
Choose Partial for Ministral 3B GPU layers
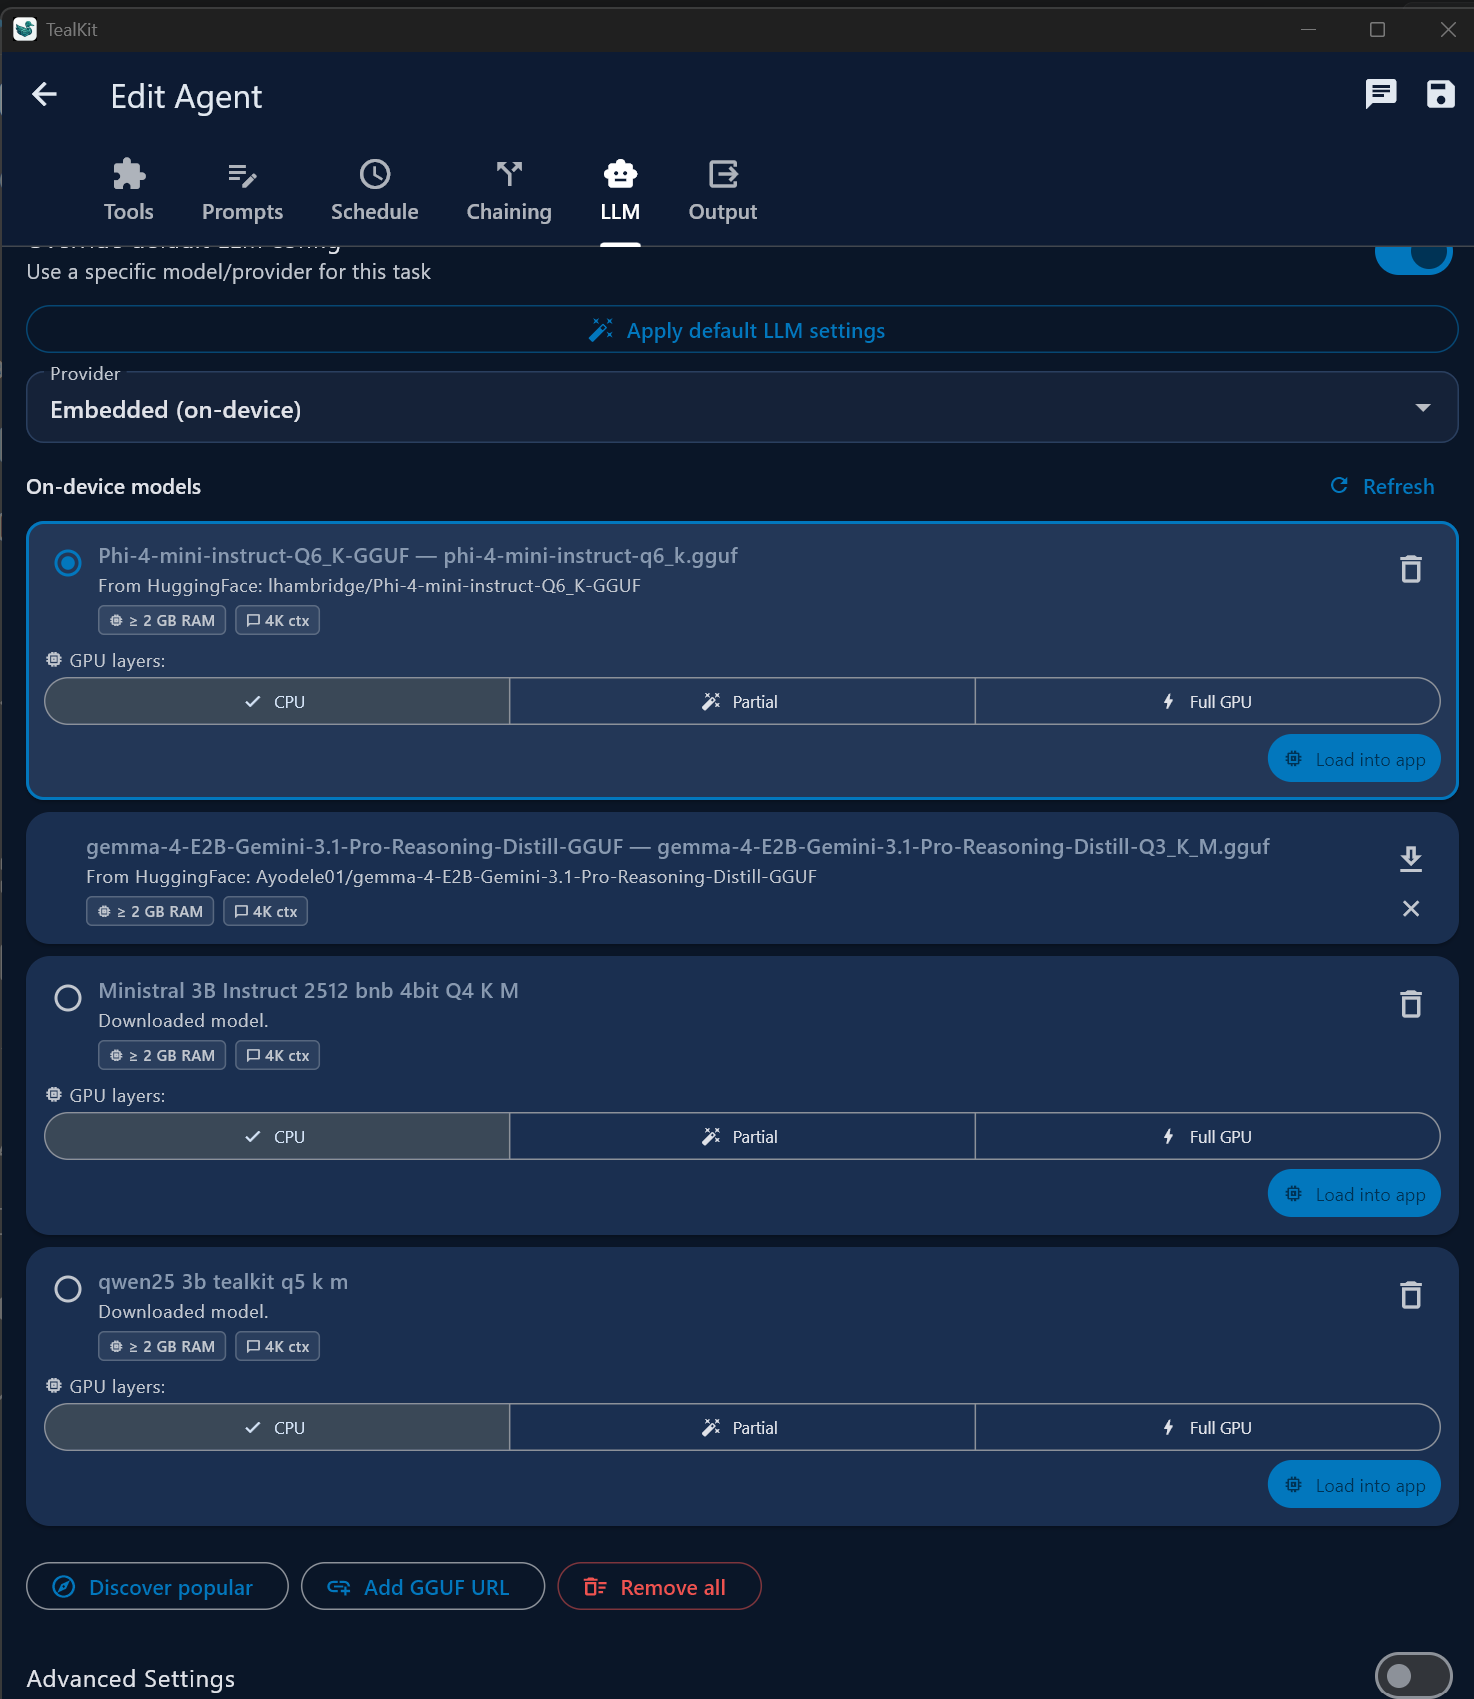742,1137
